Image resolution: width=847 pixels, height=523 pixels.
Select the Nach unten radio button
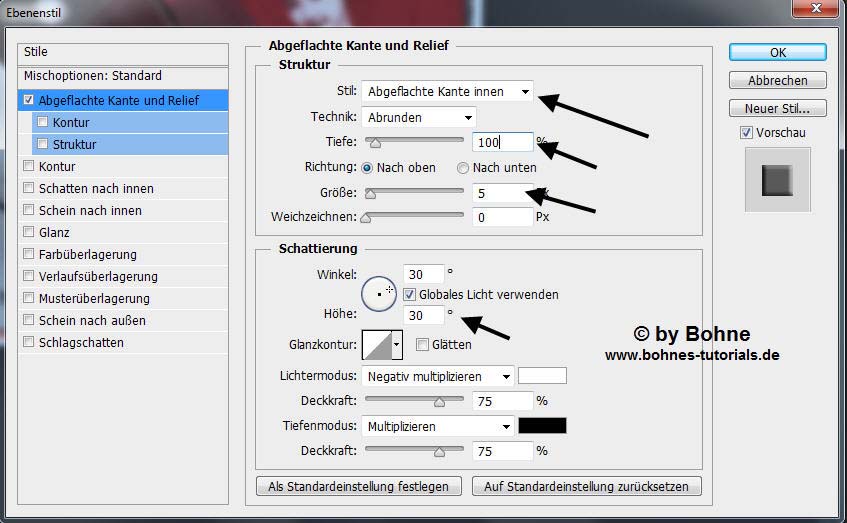coord(463,168)
